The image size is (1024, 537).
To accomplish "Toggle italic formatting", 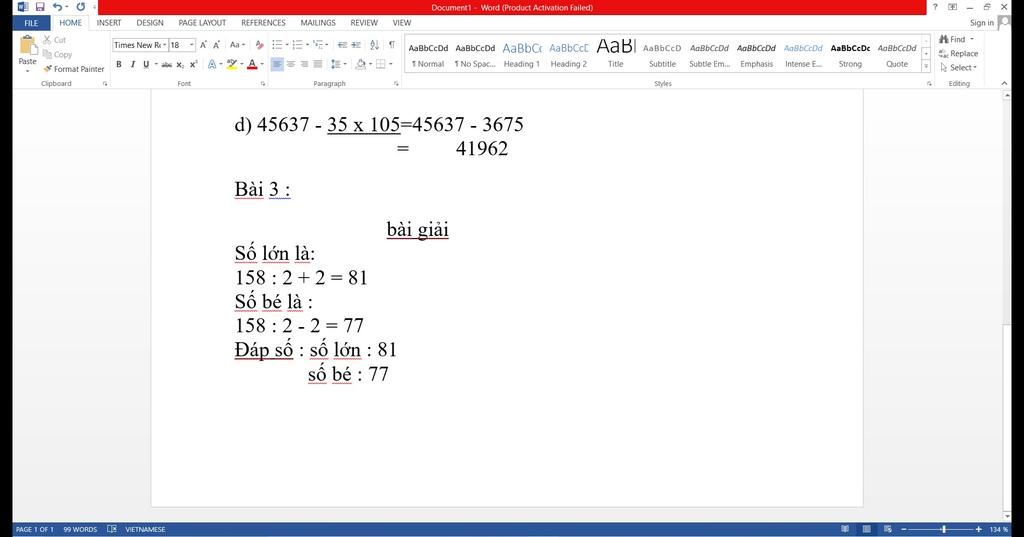I will point(133,64).
